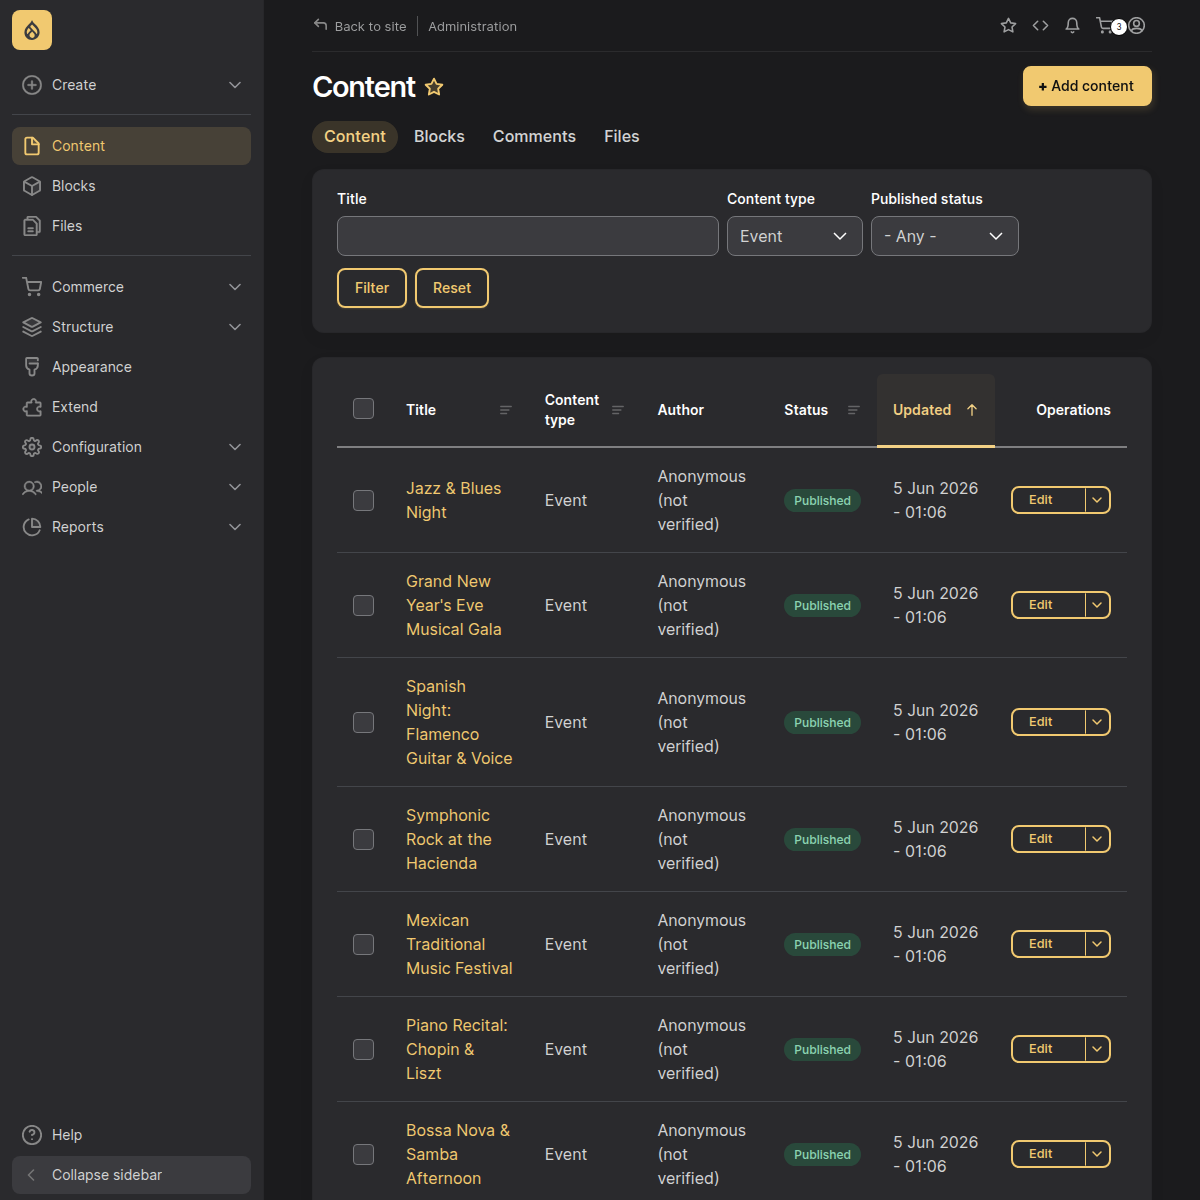Screen dimensions: 1200x1200
Task: Click the Reset button
Action: tap(452, 288)
